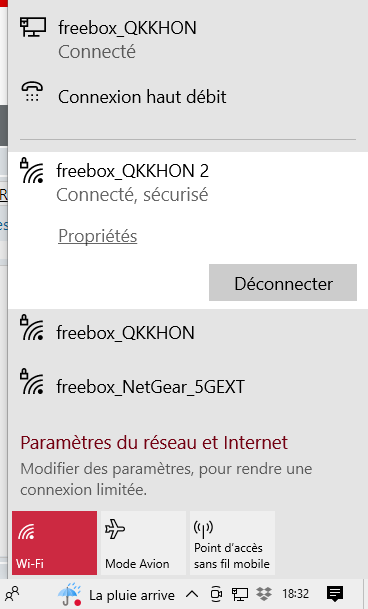368x609 pixels.
Task: Click the network computer icon in system tray
Action: click(240, 594)
